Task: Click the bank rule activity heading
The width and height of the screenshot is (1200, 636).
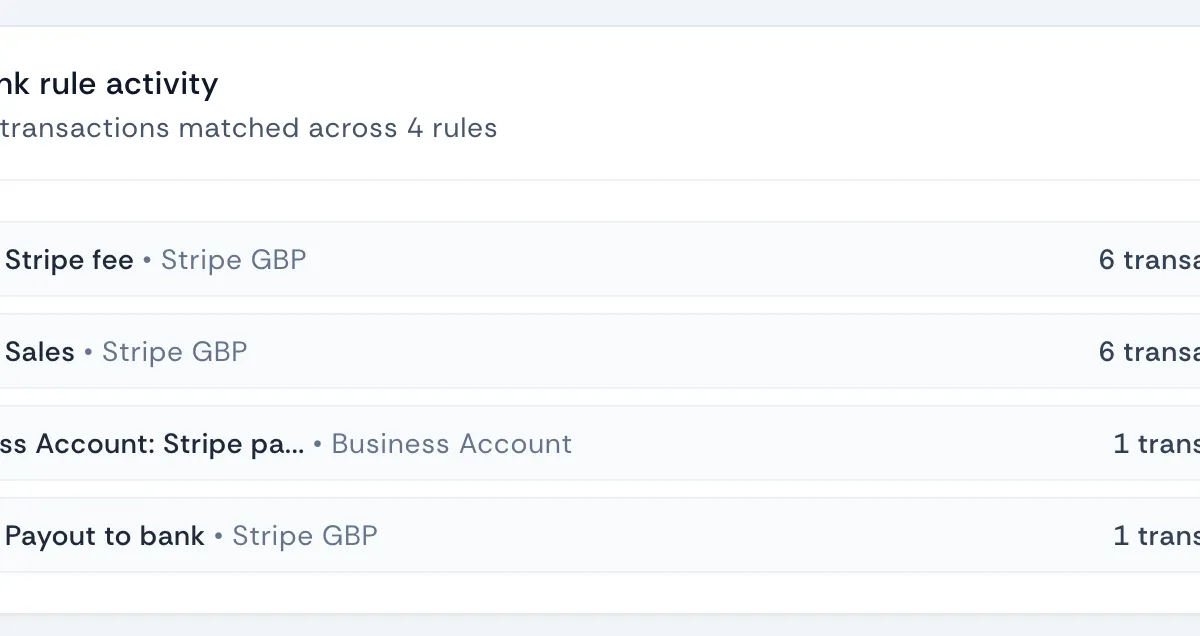Action: (108, 84)
